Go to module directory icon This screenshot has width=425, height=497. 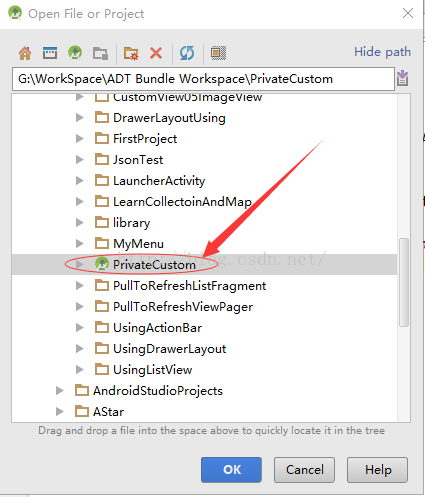(x=100, y=53)
